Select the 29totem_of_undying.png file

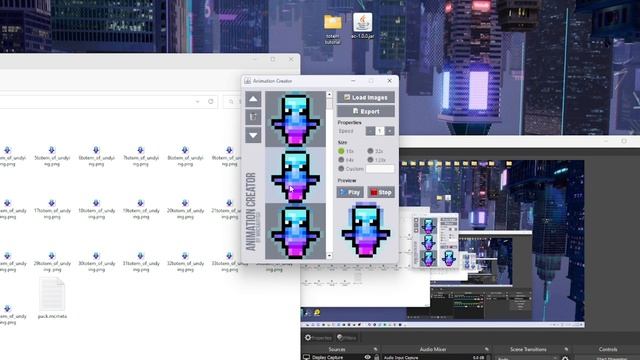(x=52, y=262)
